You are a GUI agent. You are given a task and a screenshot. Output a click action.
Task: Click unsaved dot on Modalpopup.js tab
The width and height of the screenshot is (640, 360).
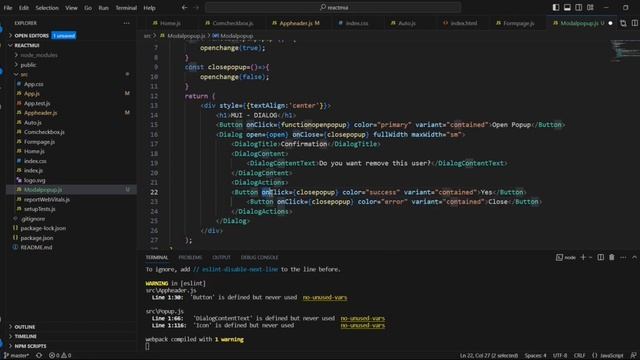(x=610, y=23)
